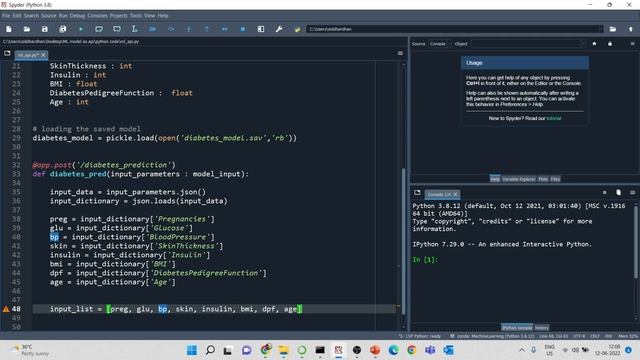This screenshot has width=640, height=360.
Task: Click the debugger Continue execution icon
Action: (224, 29)
